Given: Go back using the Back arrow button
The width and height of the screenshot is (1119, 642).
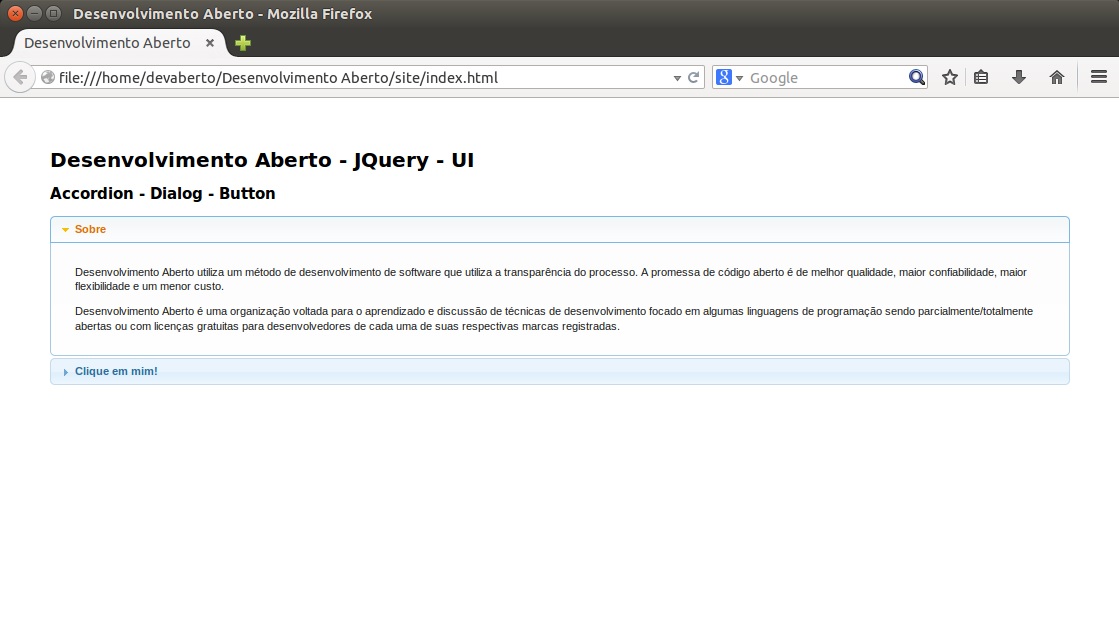Looking at the screenshot, I should click(20, 77).
